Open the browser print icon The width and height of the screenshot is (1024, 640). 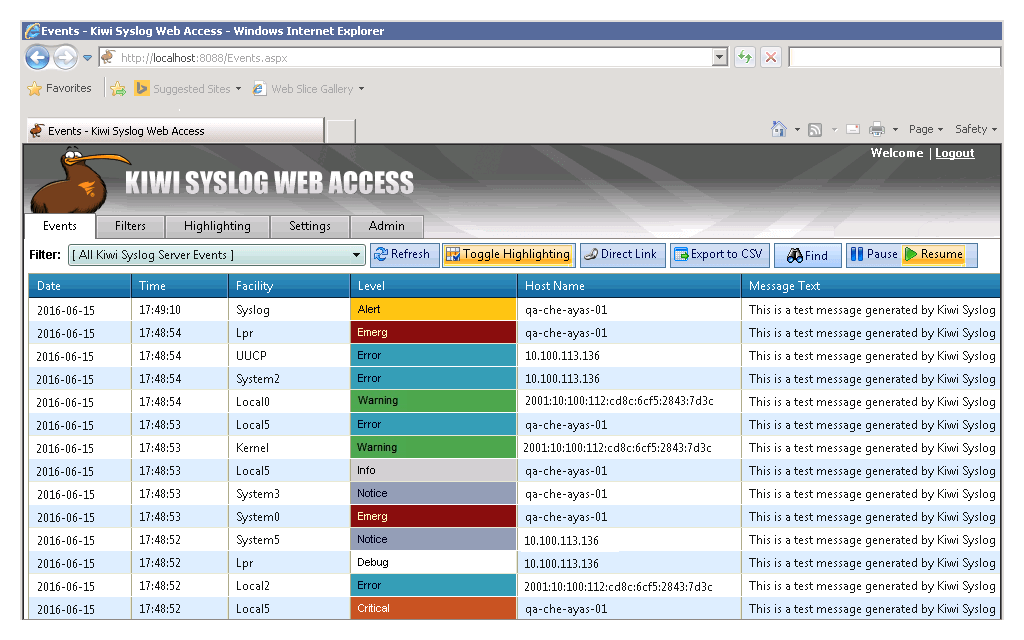(x=876, y=129)
